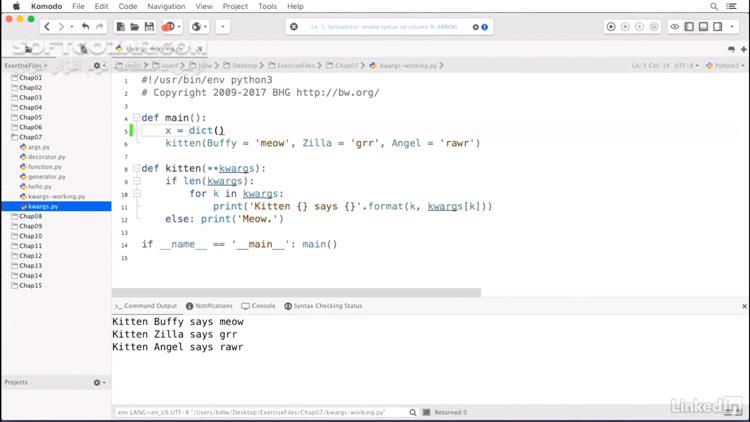The image size is (750, 422).
Task: Click the globe preview icon
Action: [x=196, y=27]
